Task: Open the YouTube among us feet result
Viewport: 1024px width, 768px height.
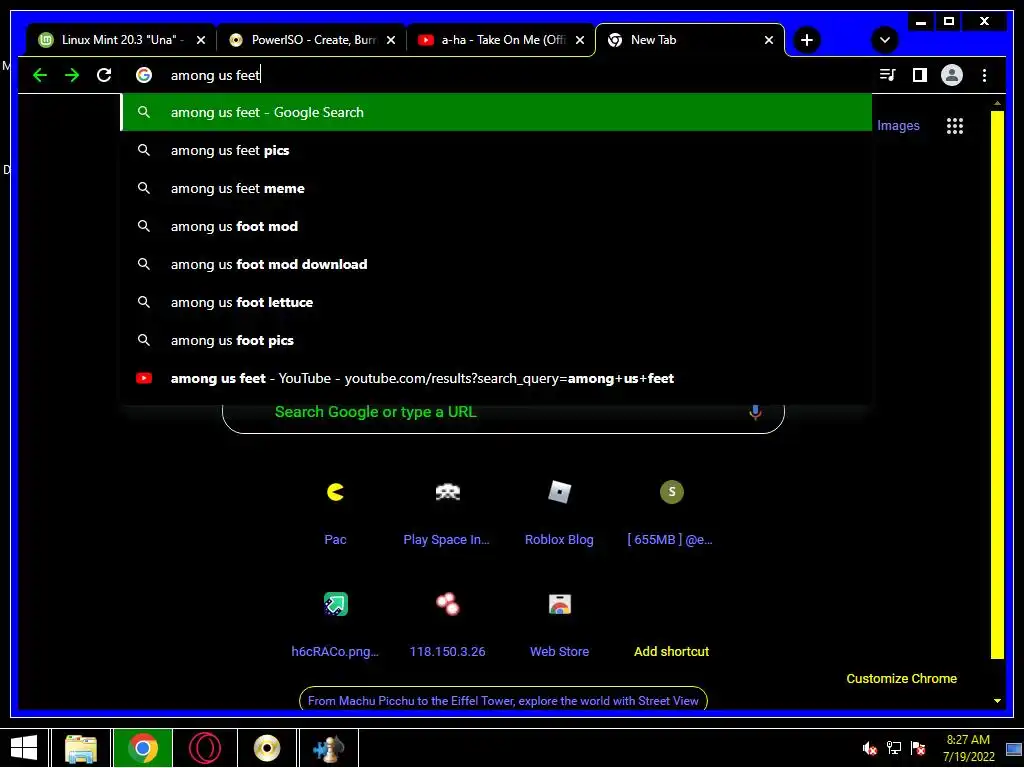Action: pyautogui.click(x=496, y=378)
